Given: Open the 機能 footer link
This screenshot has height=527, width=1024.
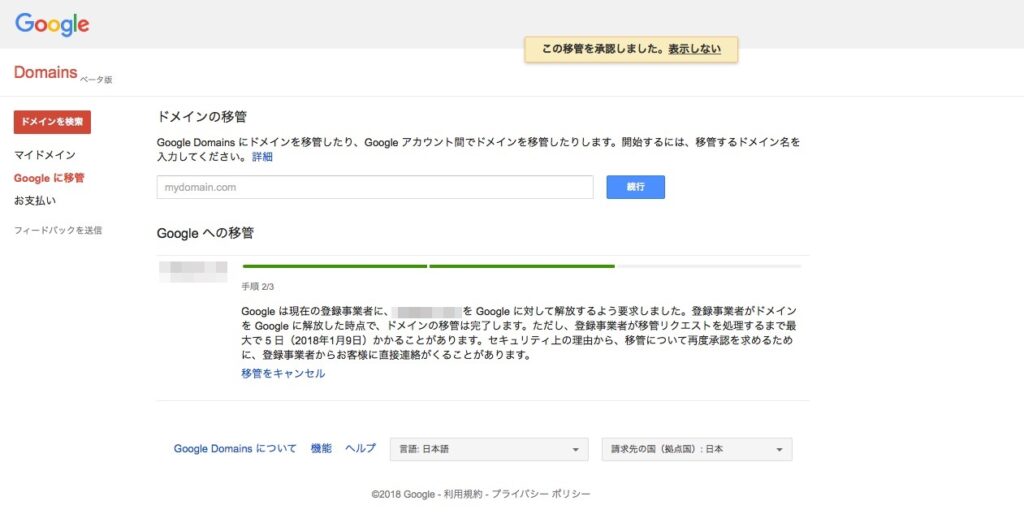Looking at the screenshot, I should click(321, 449).
